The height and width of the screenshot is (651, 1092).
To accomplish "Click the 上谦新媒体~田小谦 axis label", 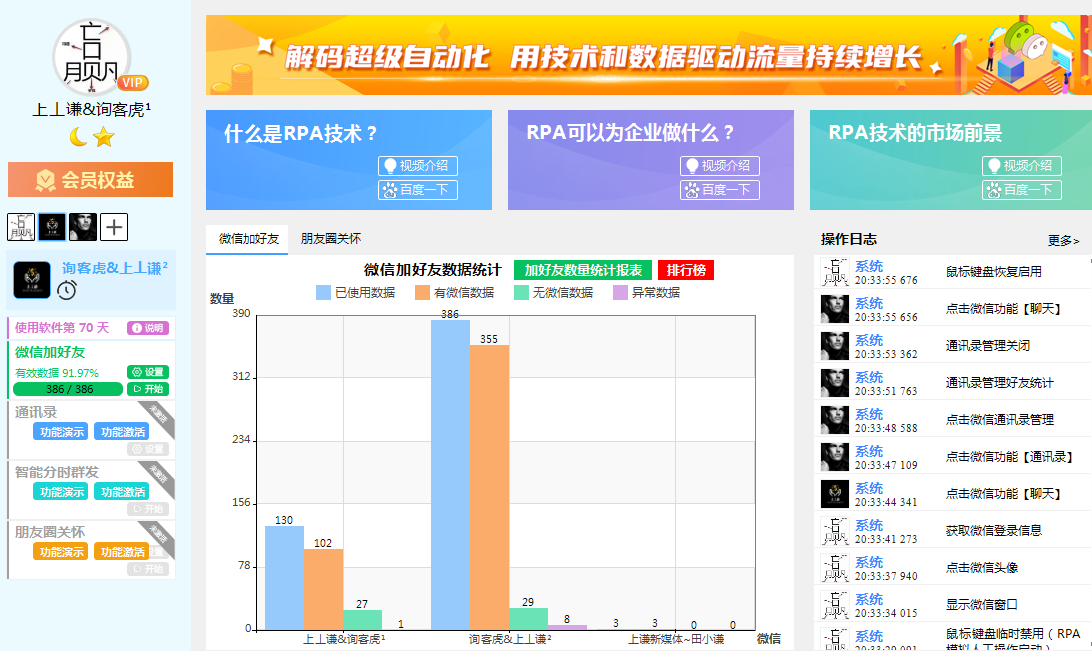I will (x=676, y=638).
